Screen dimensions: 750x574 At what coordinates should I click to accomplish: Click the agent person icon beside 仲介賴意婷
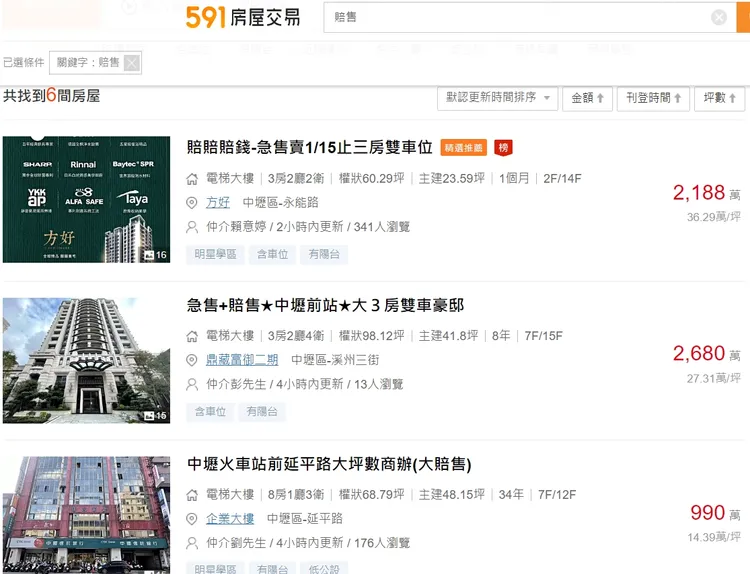pyautogui.click(x=192, y=227)
